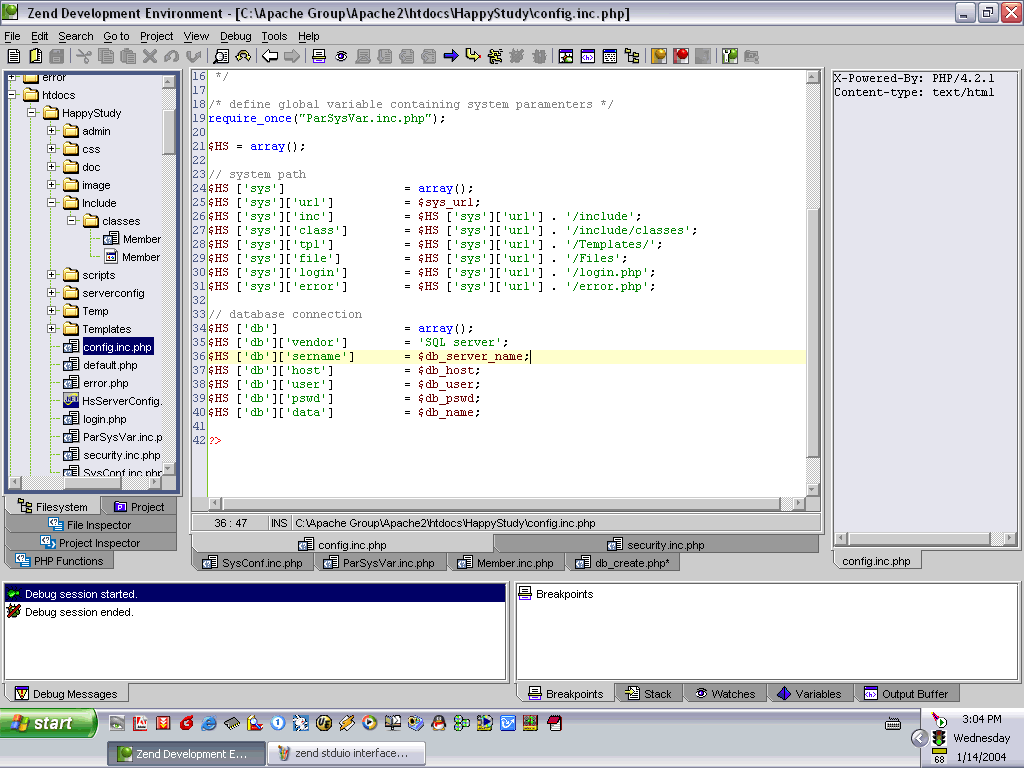Viewport: 1024px width, 768px height.
Task: Click the yellow Replace arrows icon
Action: coord(243,56)
